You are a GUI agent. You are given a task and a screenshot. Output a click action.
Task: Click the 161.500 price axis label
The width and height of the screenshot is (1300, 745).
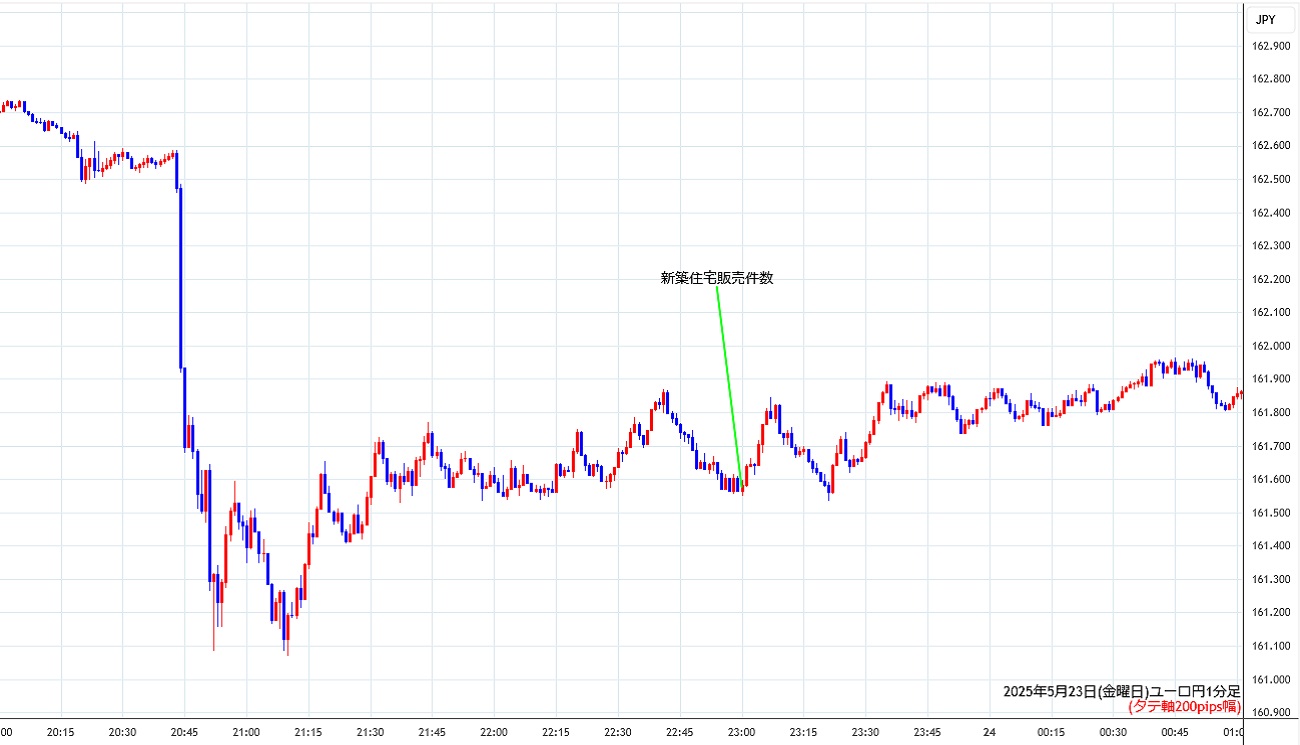coord(1270,513)
